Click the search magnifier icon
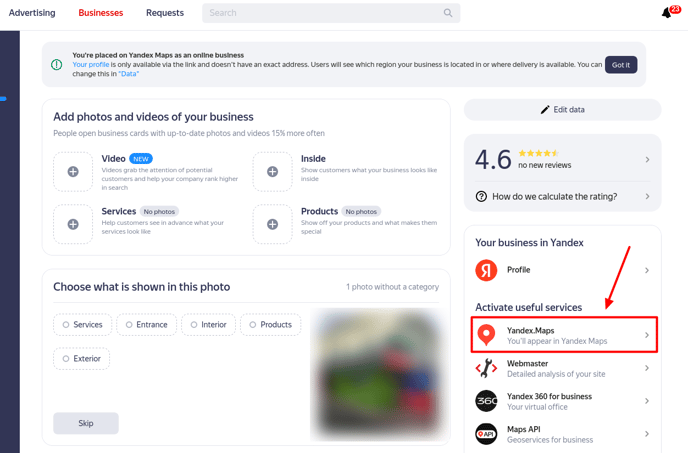The width and height of the screenshot is (688, 453). 448,13
